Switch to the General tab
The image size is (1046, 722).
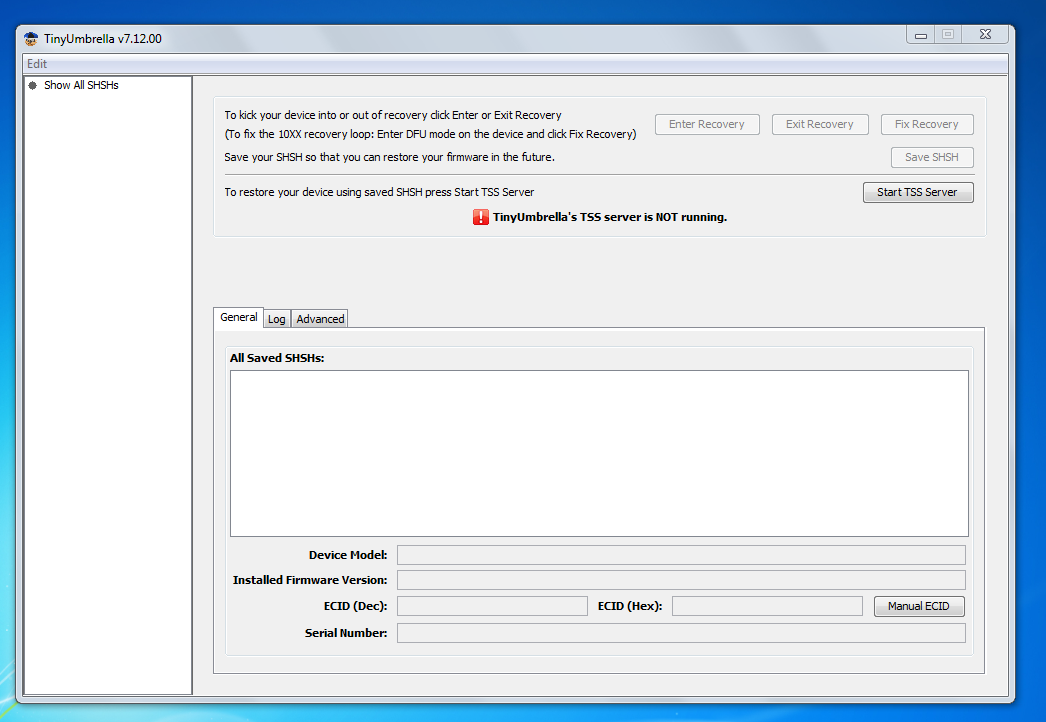pos(238,318)
